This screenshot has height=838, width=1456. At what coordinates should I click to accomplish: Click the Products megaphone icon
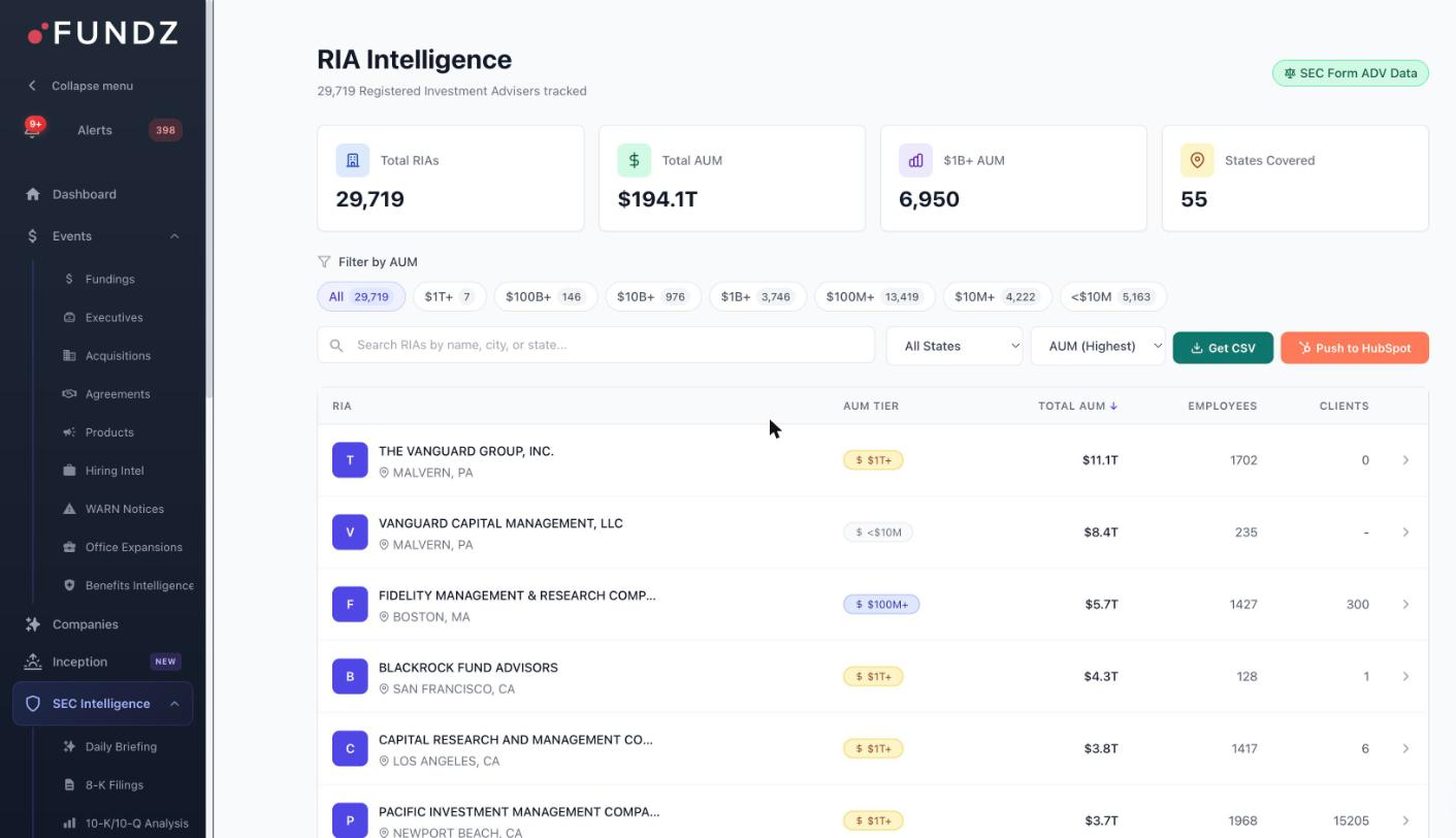point(69,432)
